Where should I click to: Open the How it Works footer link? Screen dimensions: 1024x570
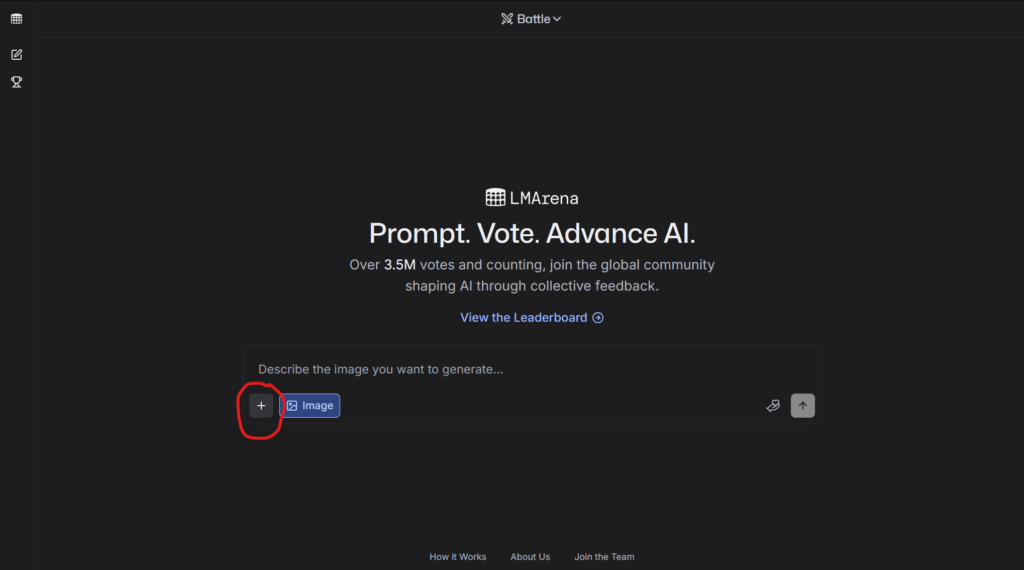click(x=458, y=557)
